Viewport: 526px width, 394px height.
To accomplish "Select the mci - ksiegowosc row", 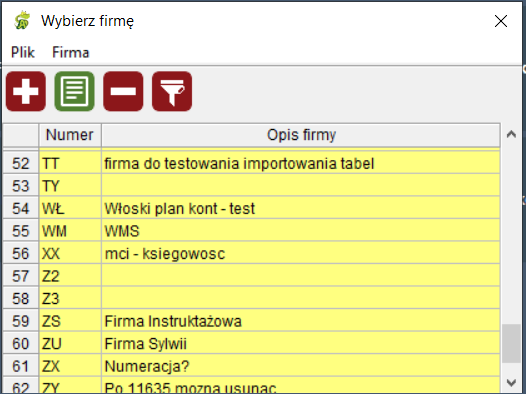I will (x=252, y=253).
